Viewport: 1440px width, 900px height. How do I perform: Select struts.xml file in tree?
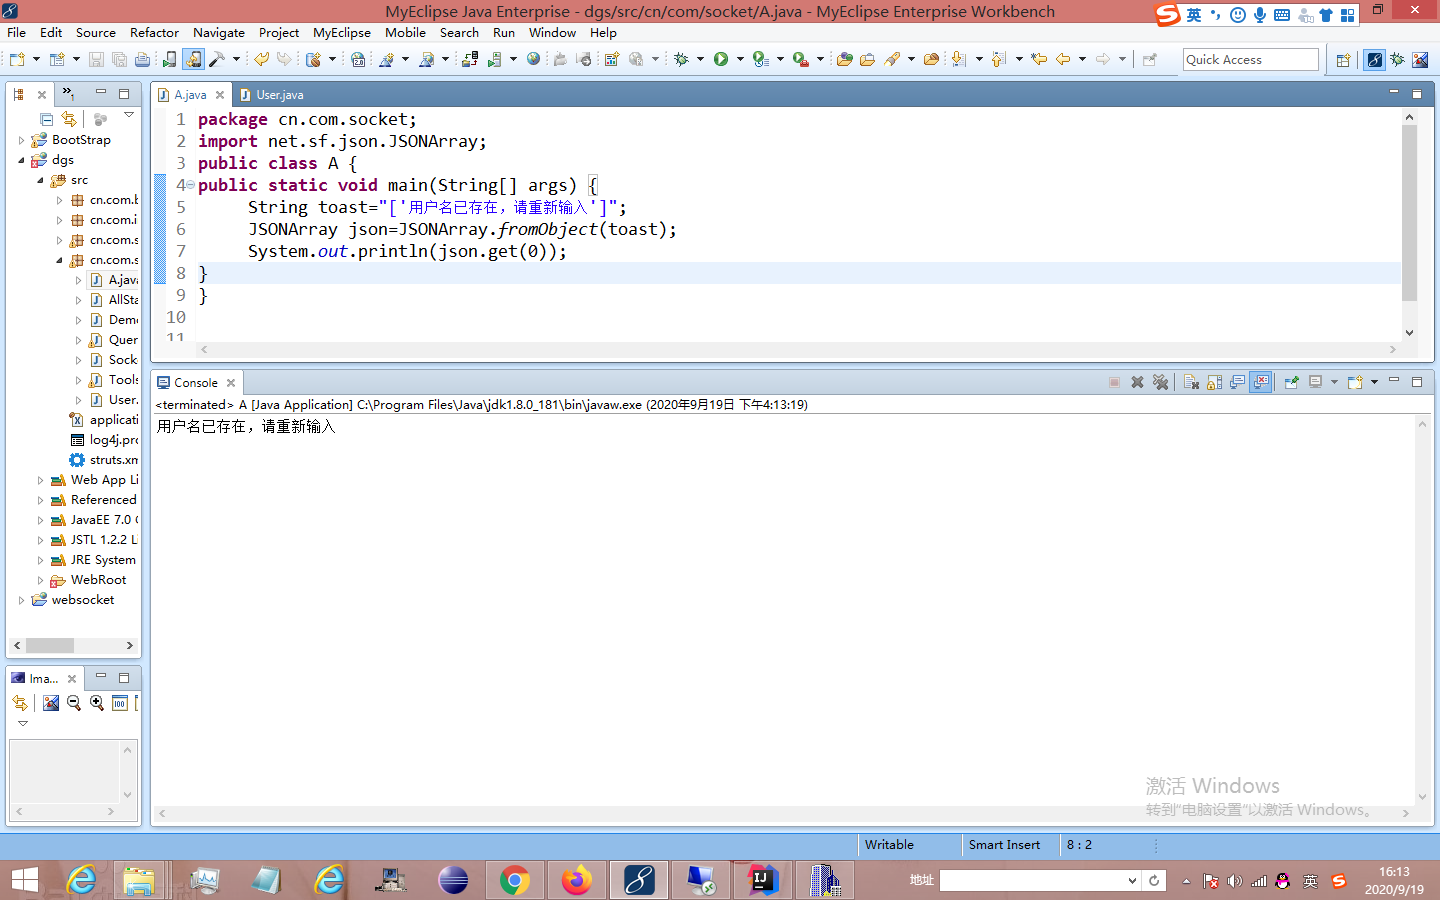click(x=104, y=460)
